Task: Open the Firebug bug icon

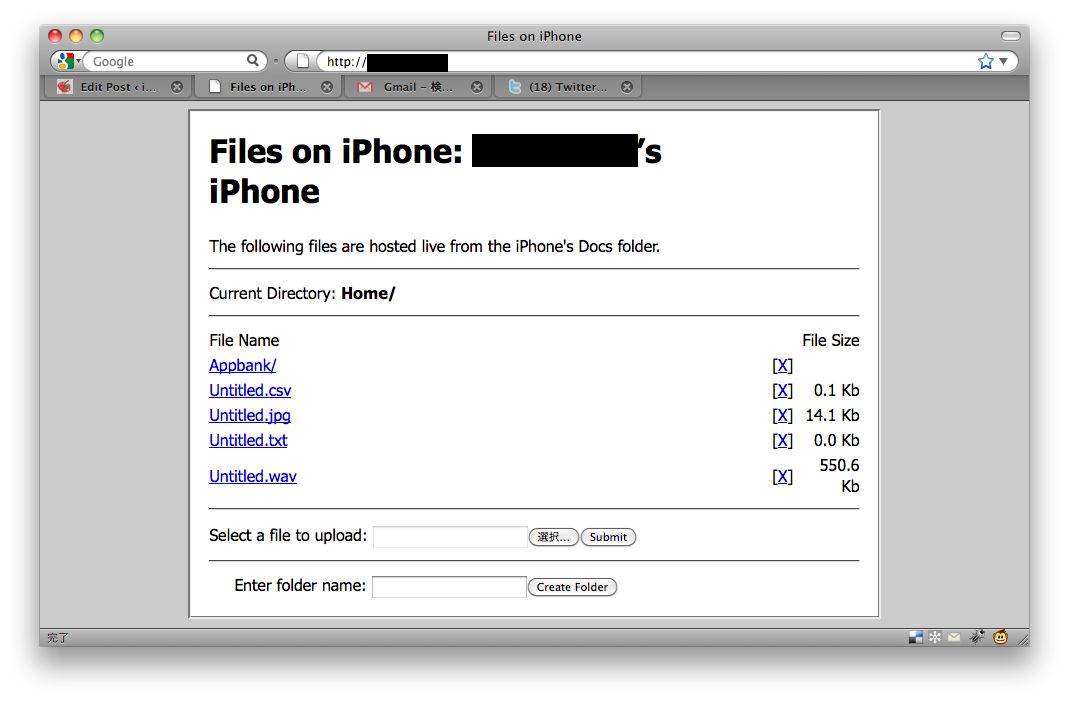Action: tap(977, 638)
